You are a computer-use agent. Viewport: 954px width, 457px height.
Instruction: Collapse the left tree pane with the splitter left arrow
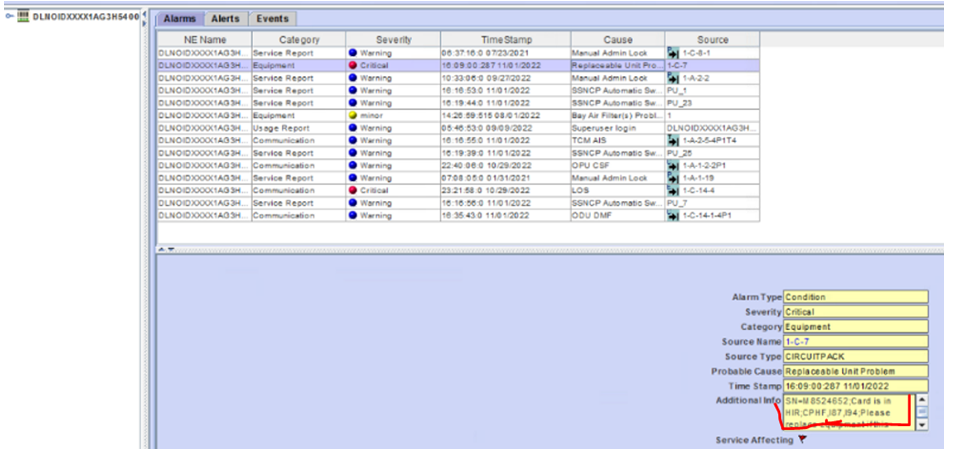pyautogui.click(x=145, y=14)
